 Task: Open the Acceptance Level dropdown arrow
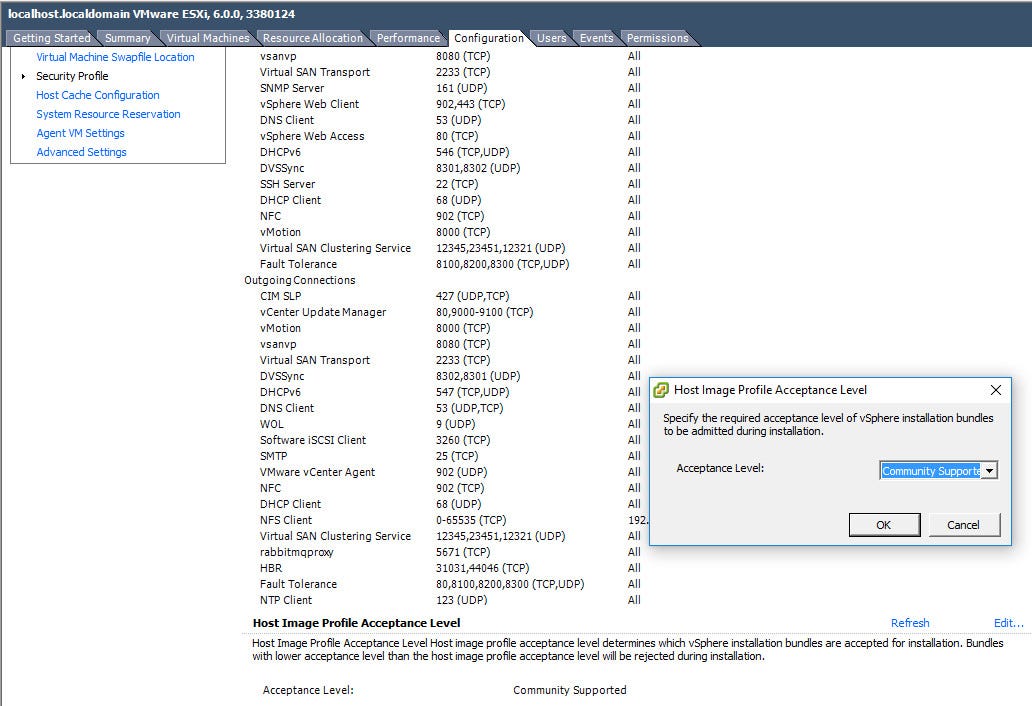(x=989, y=470)
